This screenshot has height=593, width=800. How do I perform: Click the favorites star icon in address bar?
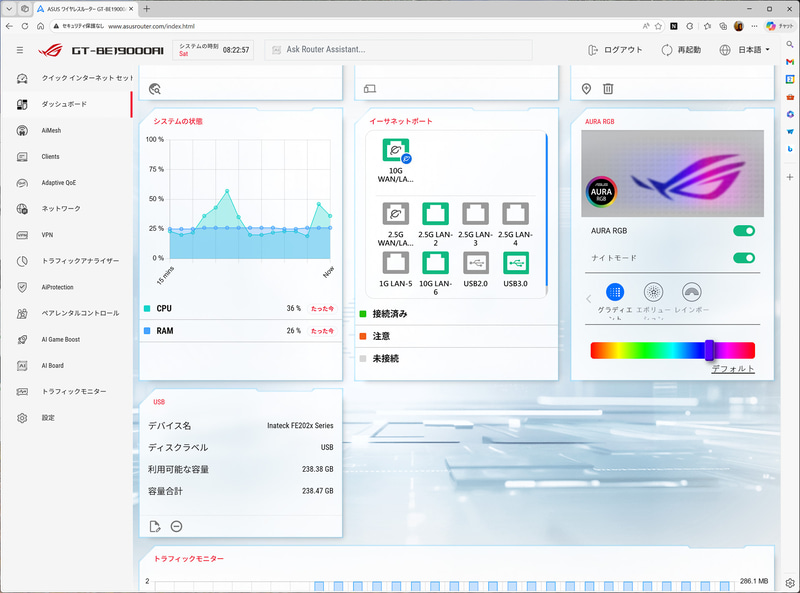tap(658, 26)
